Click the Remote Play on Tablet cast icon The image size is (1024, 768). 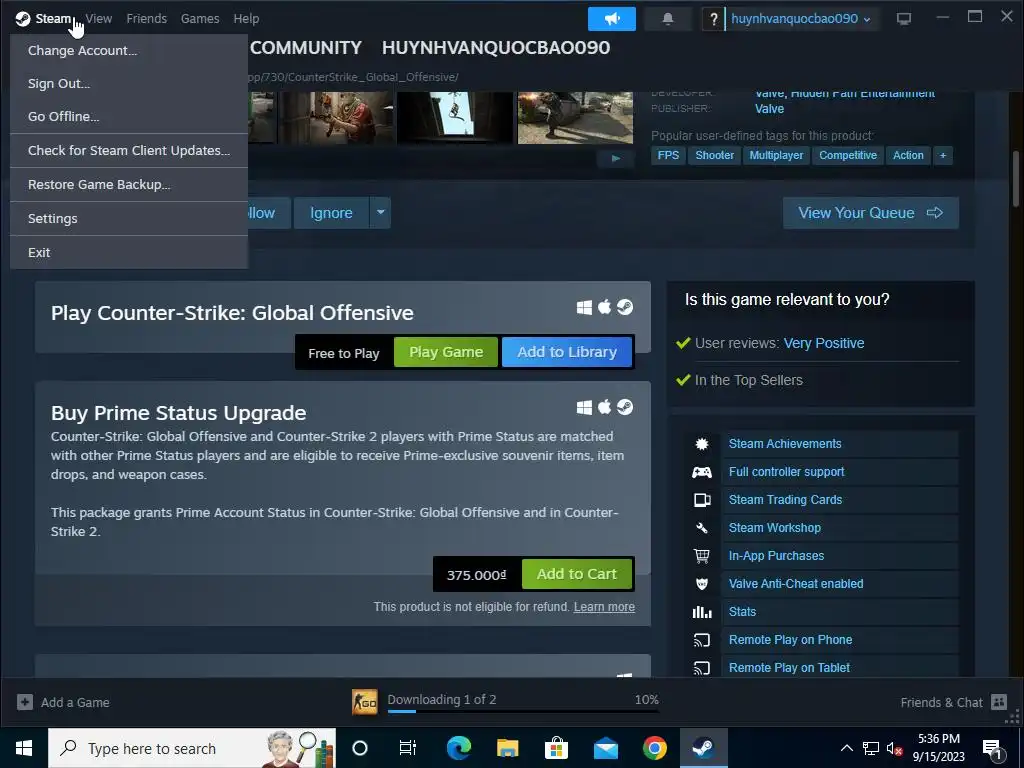(702, 668)
